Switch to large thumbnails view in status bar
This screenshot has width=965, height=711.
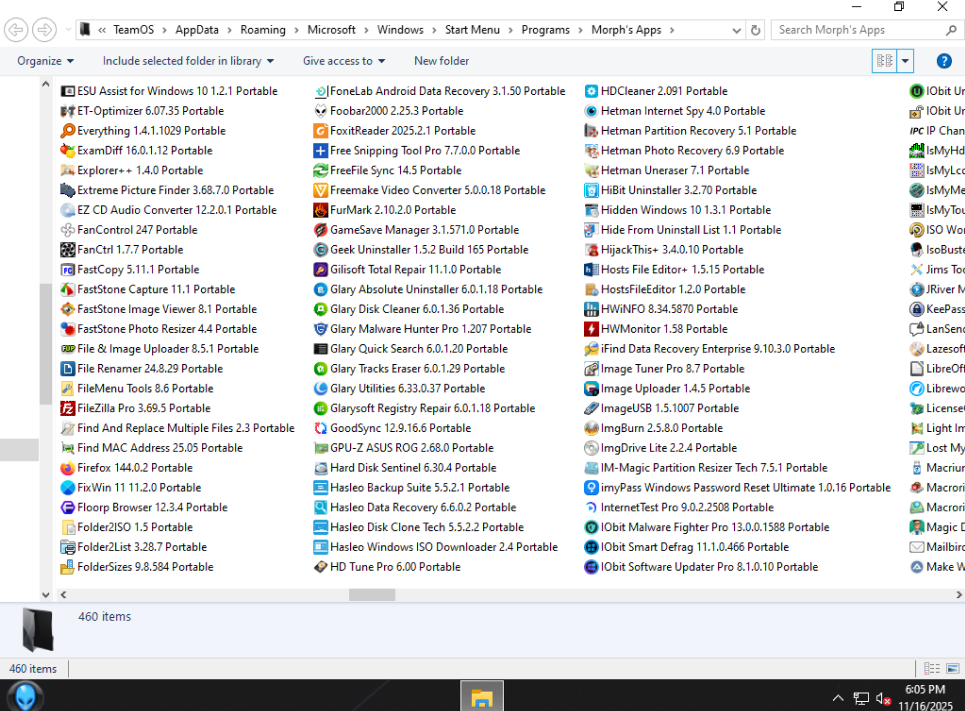tap(953, 669)
